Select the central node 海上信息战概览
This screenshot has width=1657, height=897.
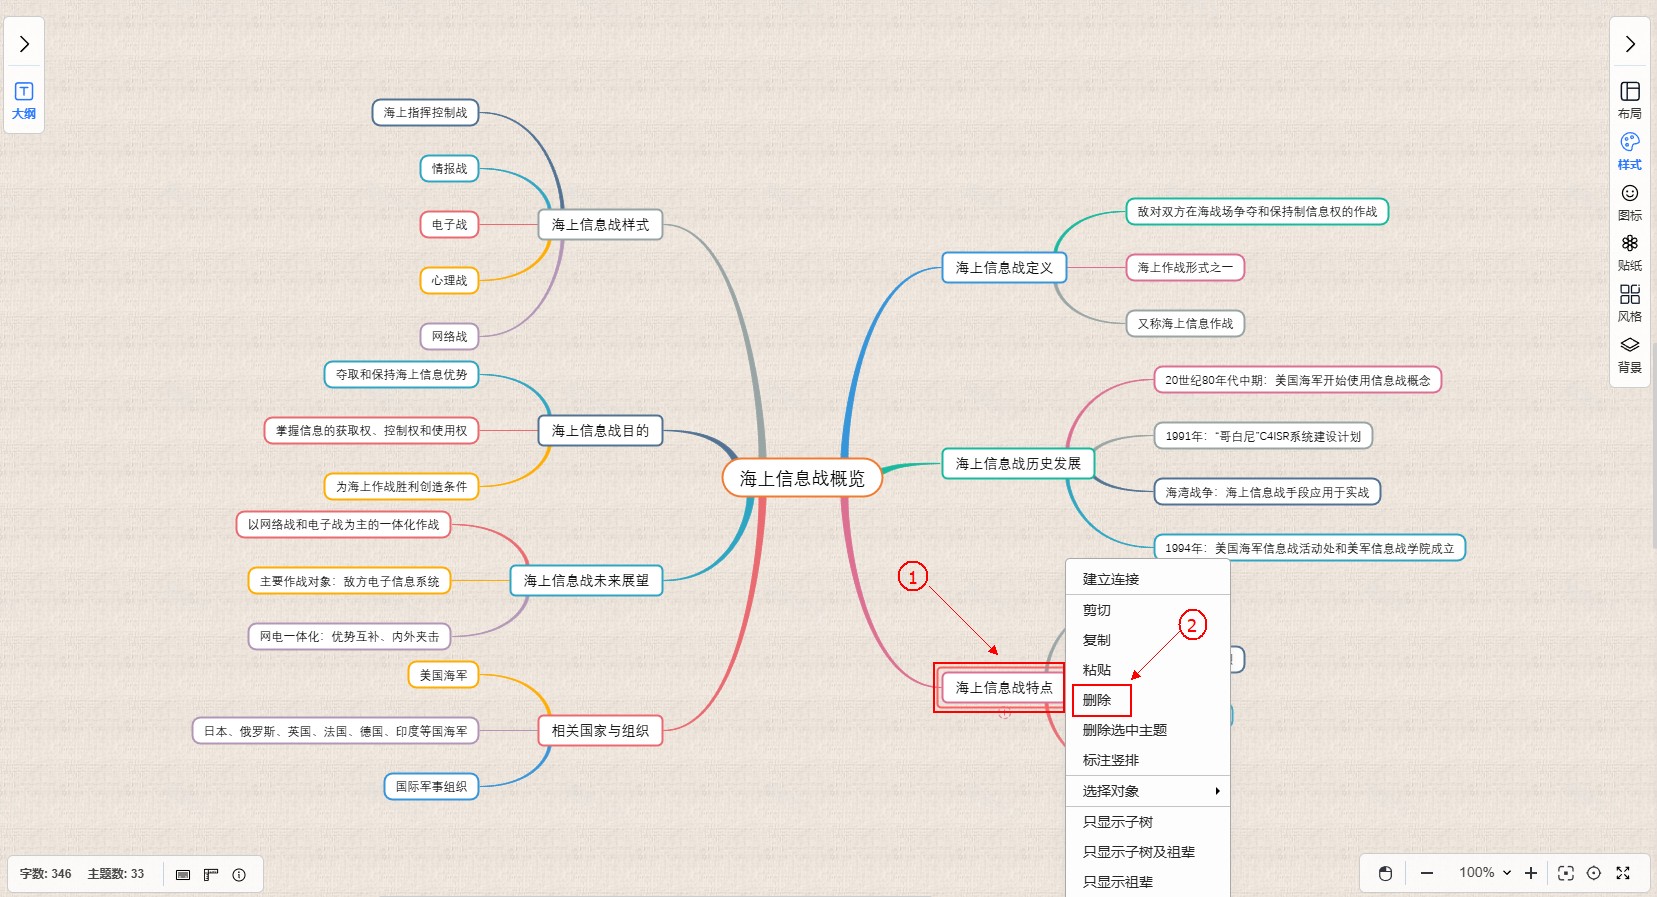(x=802, y=479)
